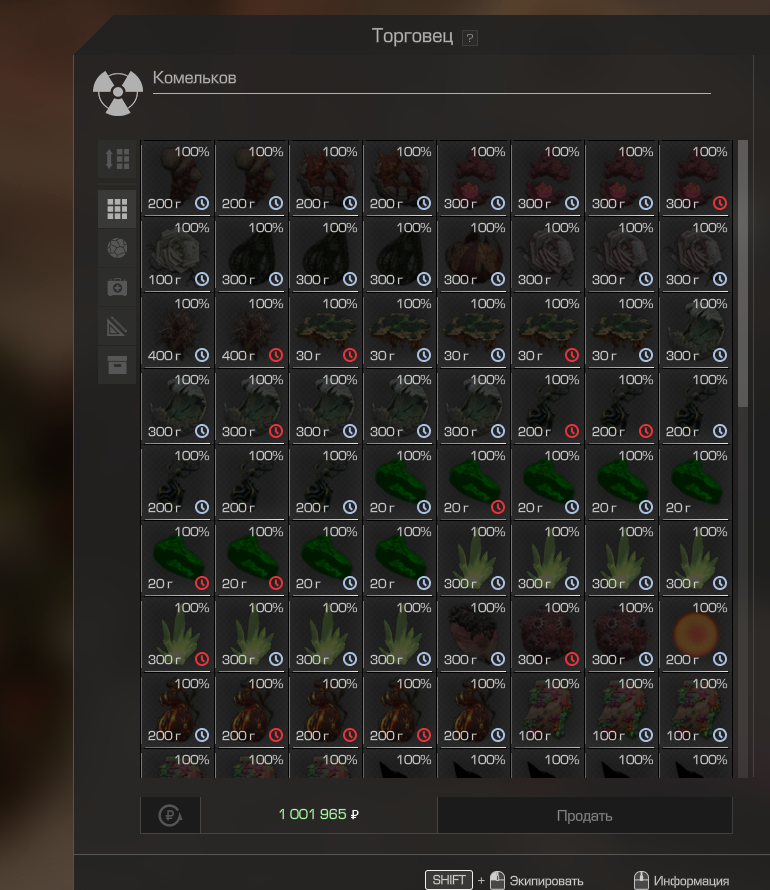Click the Продать sell button
770x890 pixels.
(584, 816)
